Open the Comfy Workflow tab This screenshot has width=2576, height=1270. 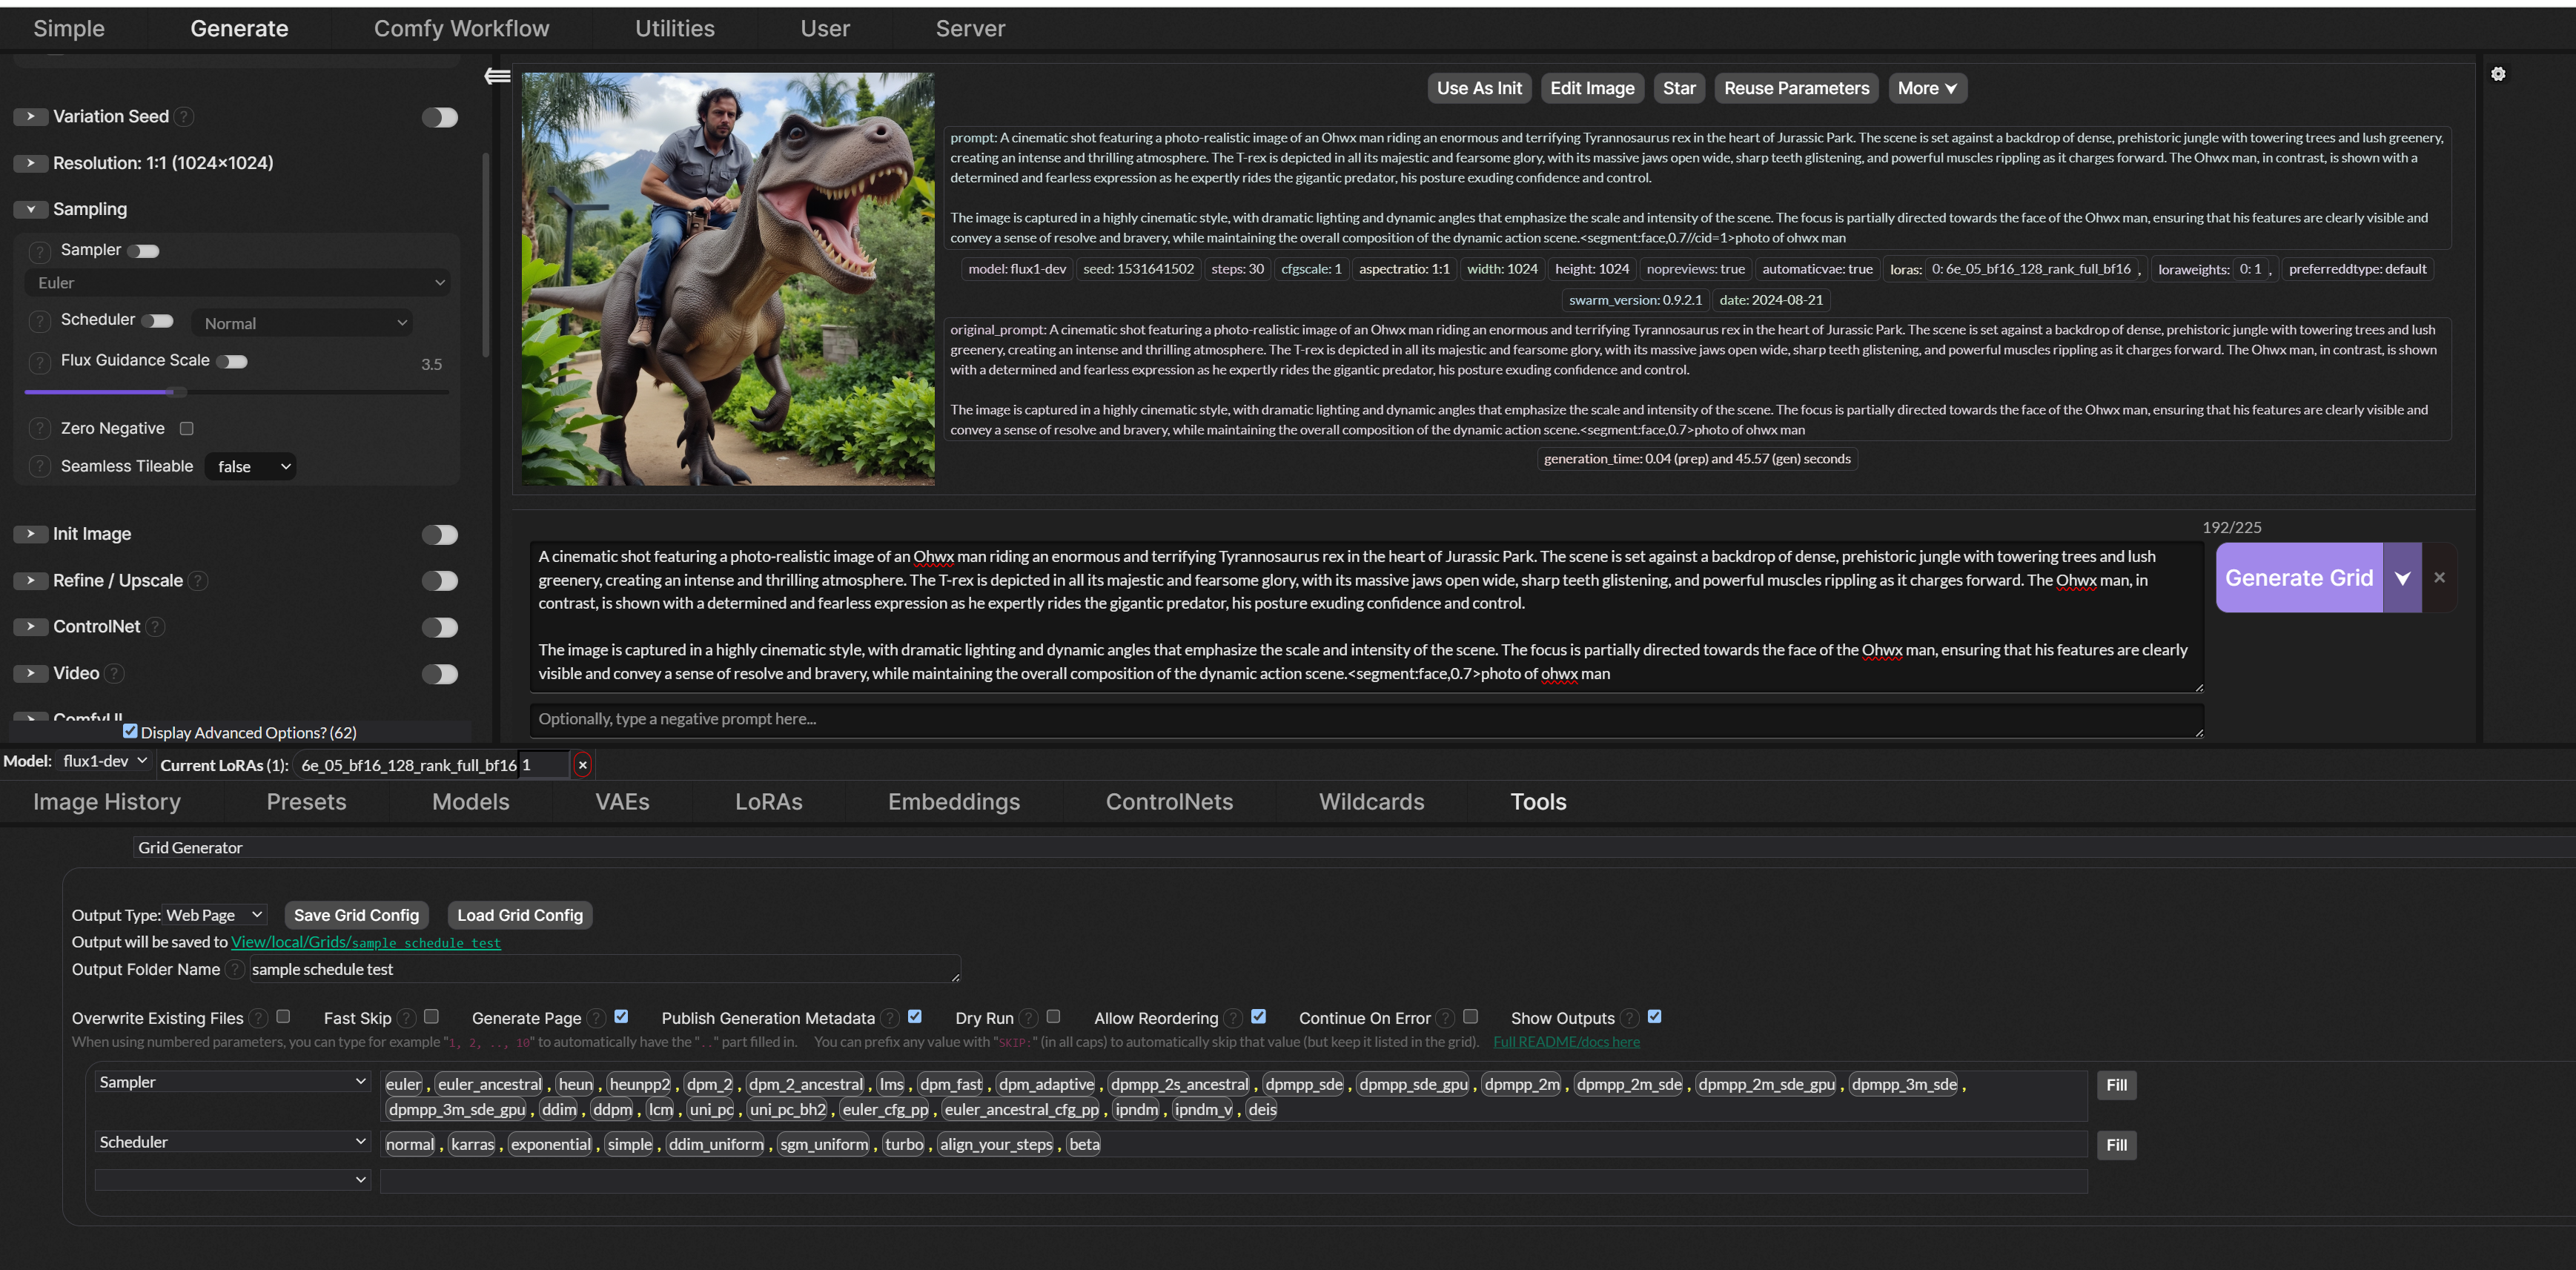pos(461,29)
